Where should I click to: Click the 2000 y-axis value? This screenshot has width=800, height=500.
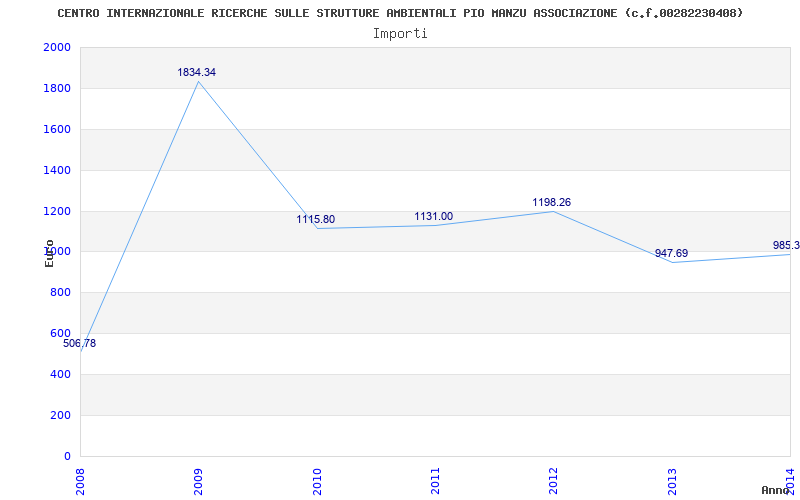(57, 47)
